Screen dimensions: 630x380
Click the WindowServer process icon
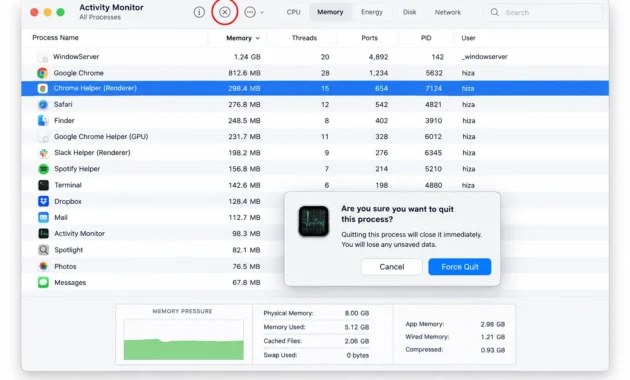43,57
